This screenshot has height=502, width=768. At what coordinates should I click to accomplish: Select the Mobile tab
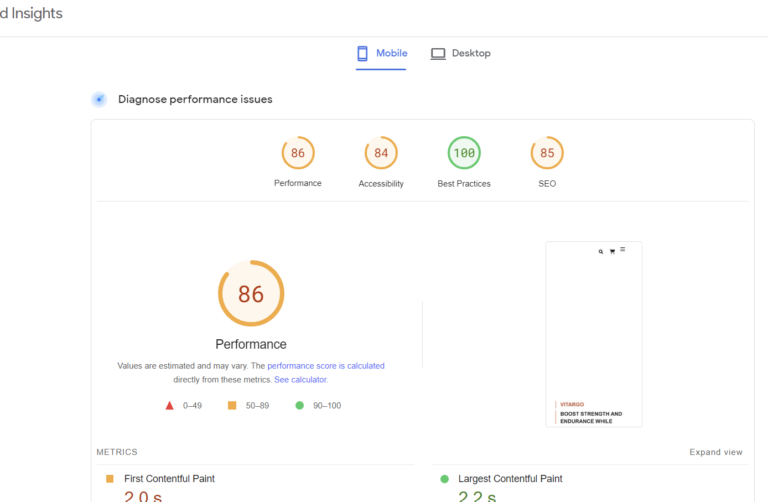382,53
